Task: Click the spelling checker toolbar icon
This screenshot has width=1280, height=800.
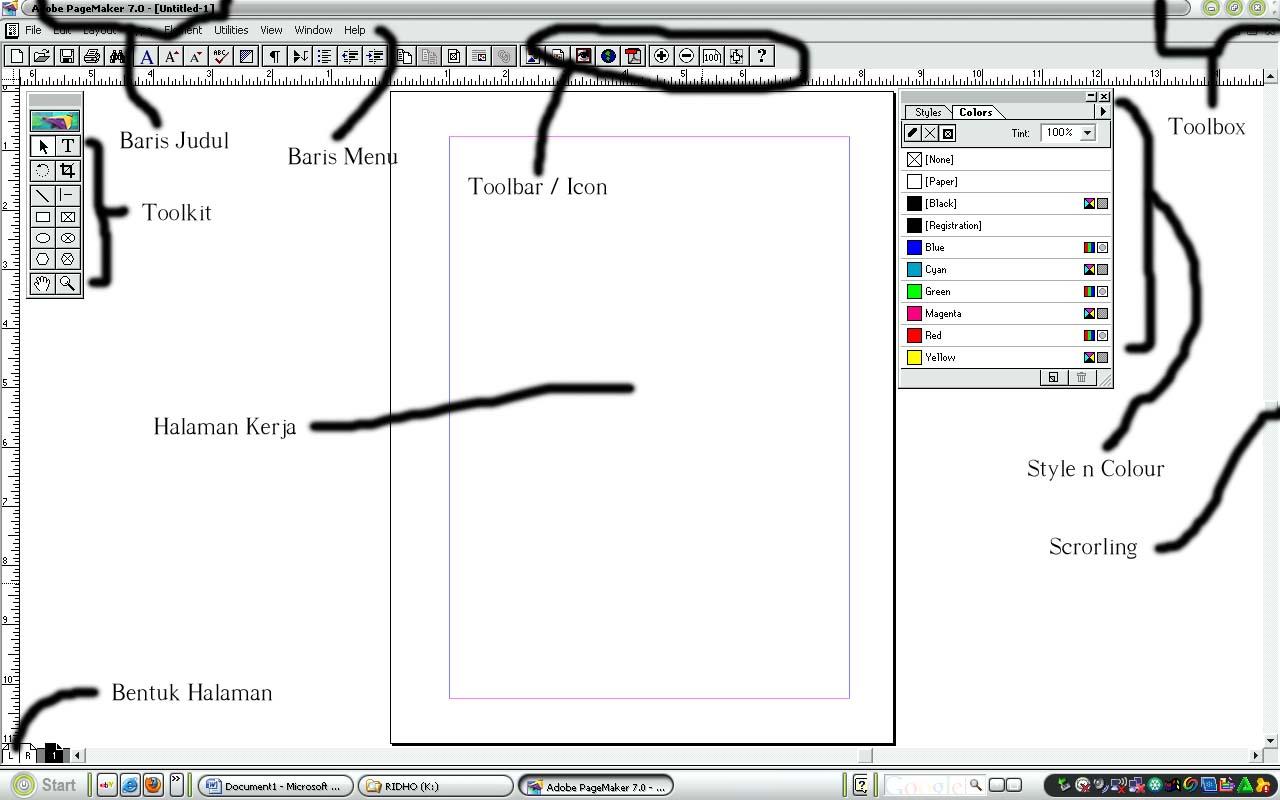Action: point(220,56)
